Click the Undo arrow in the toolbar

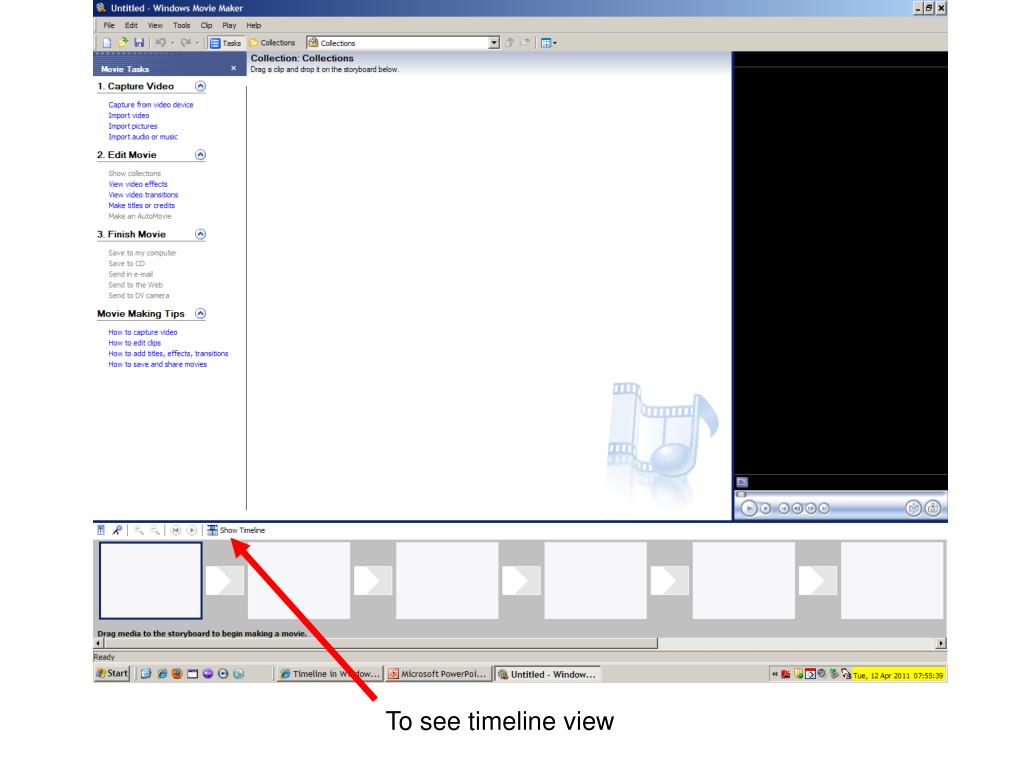click(x=161, y=42)
